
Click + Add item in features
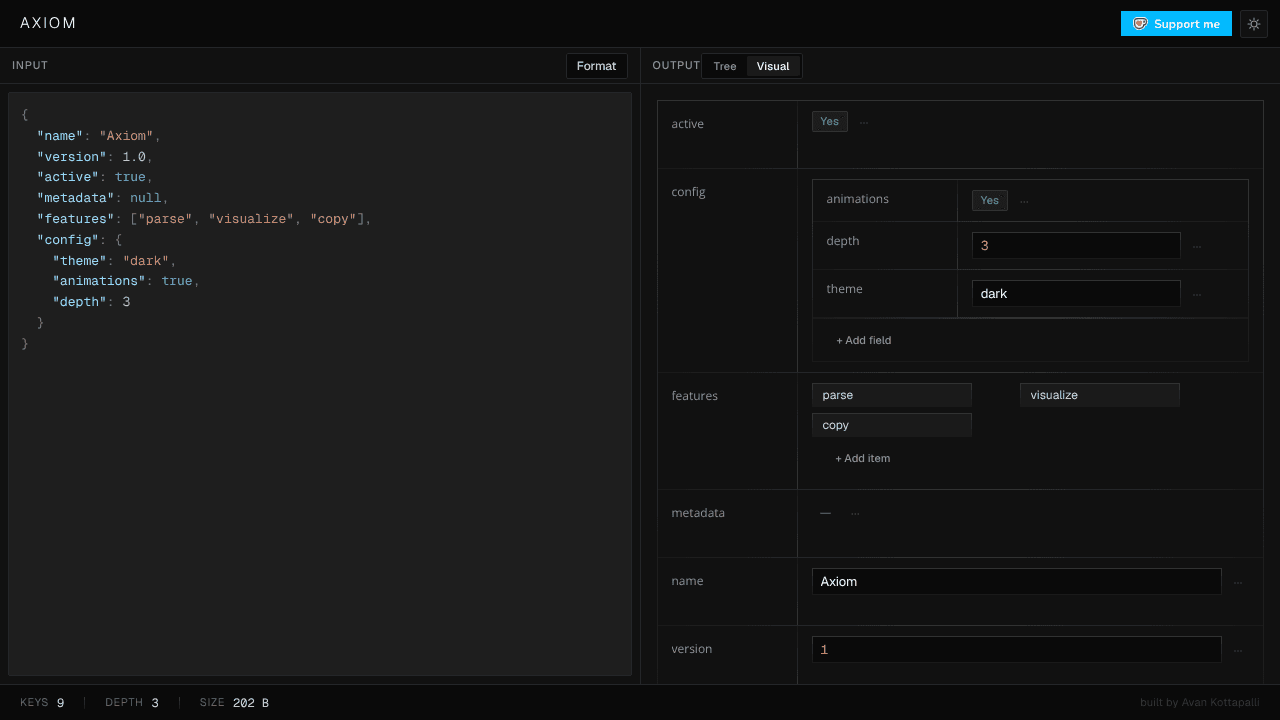[x=863, y=458]
